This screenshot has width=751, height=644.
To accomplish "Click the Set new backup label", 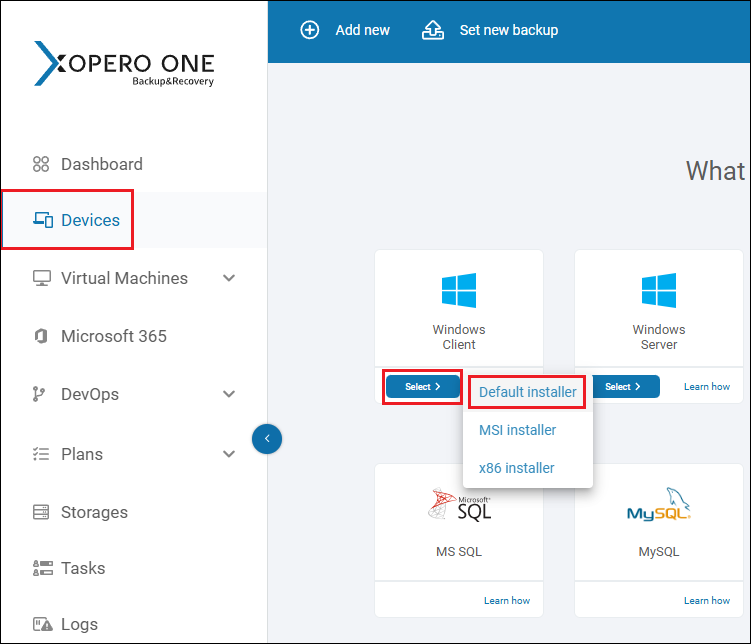I will 509,30.
